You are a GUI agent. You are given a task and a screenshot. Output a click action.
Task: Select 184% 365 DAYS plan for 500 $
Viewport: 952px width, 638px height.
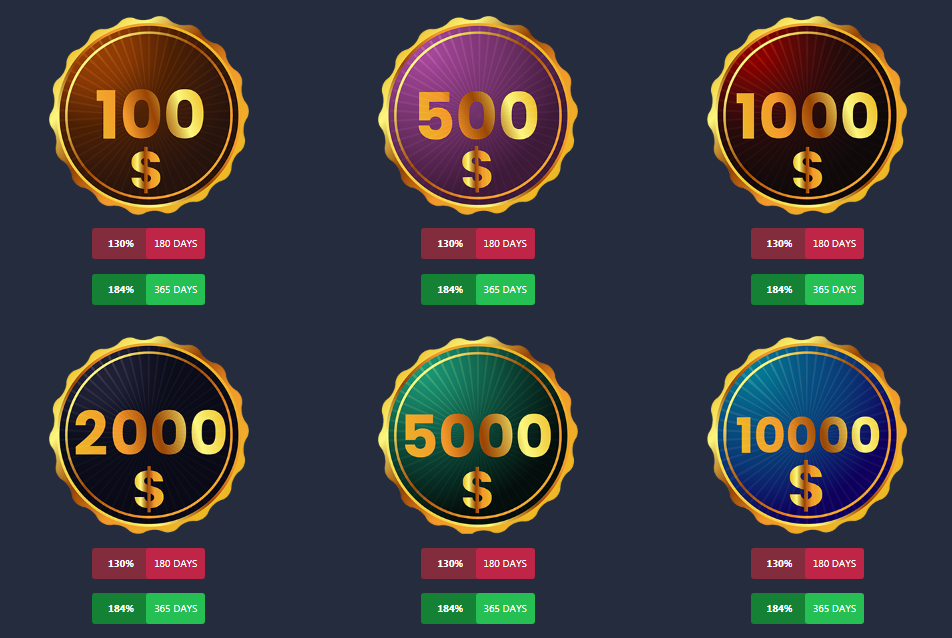point(478,290)
